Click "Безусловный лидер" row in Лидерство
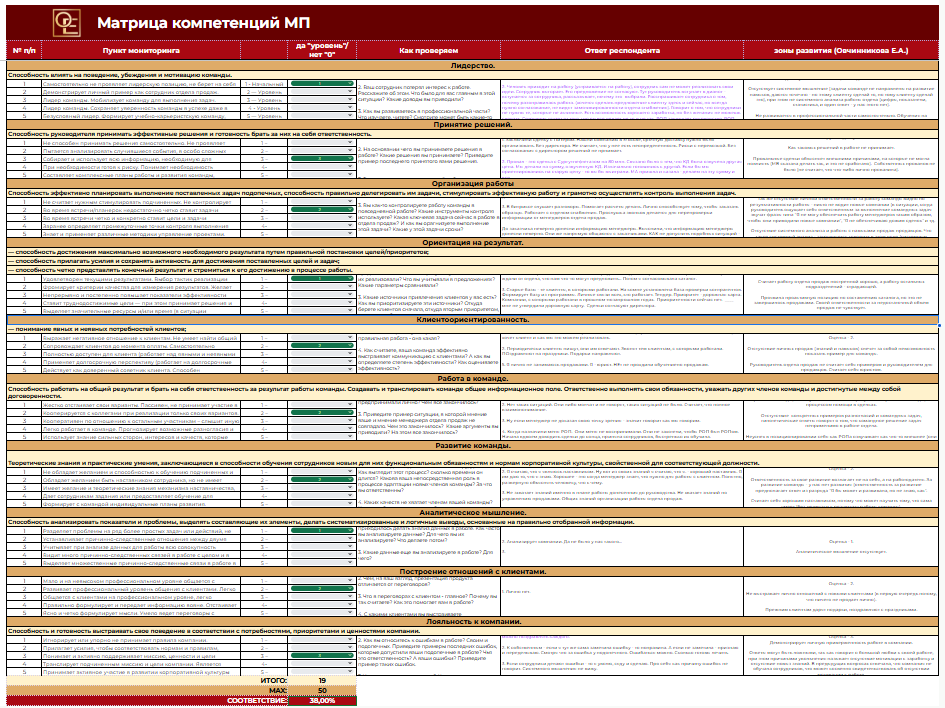 point(141,116)
